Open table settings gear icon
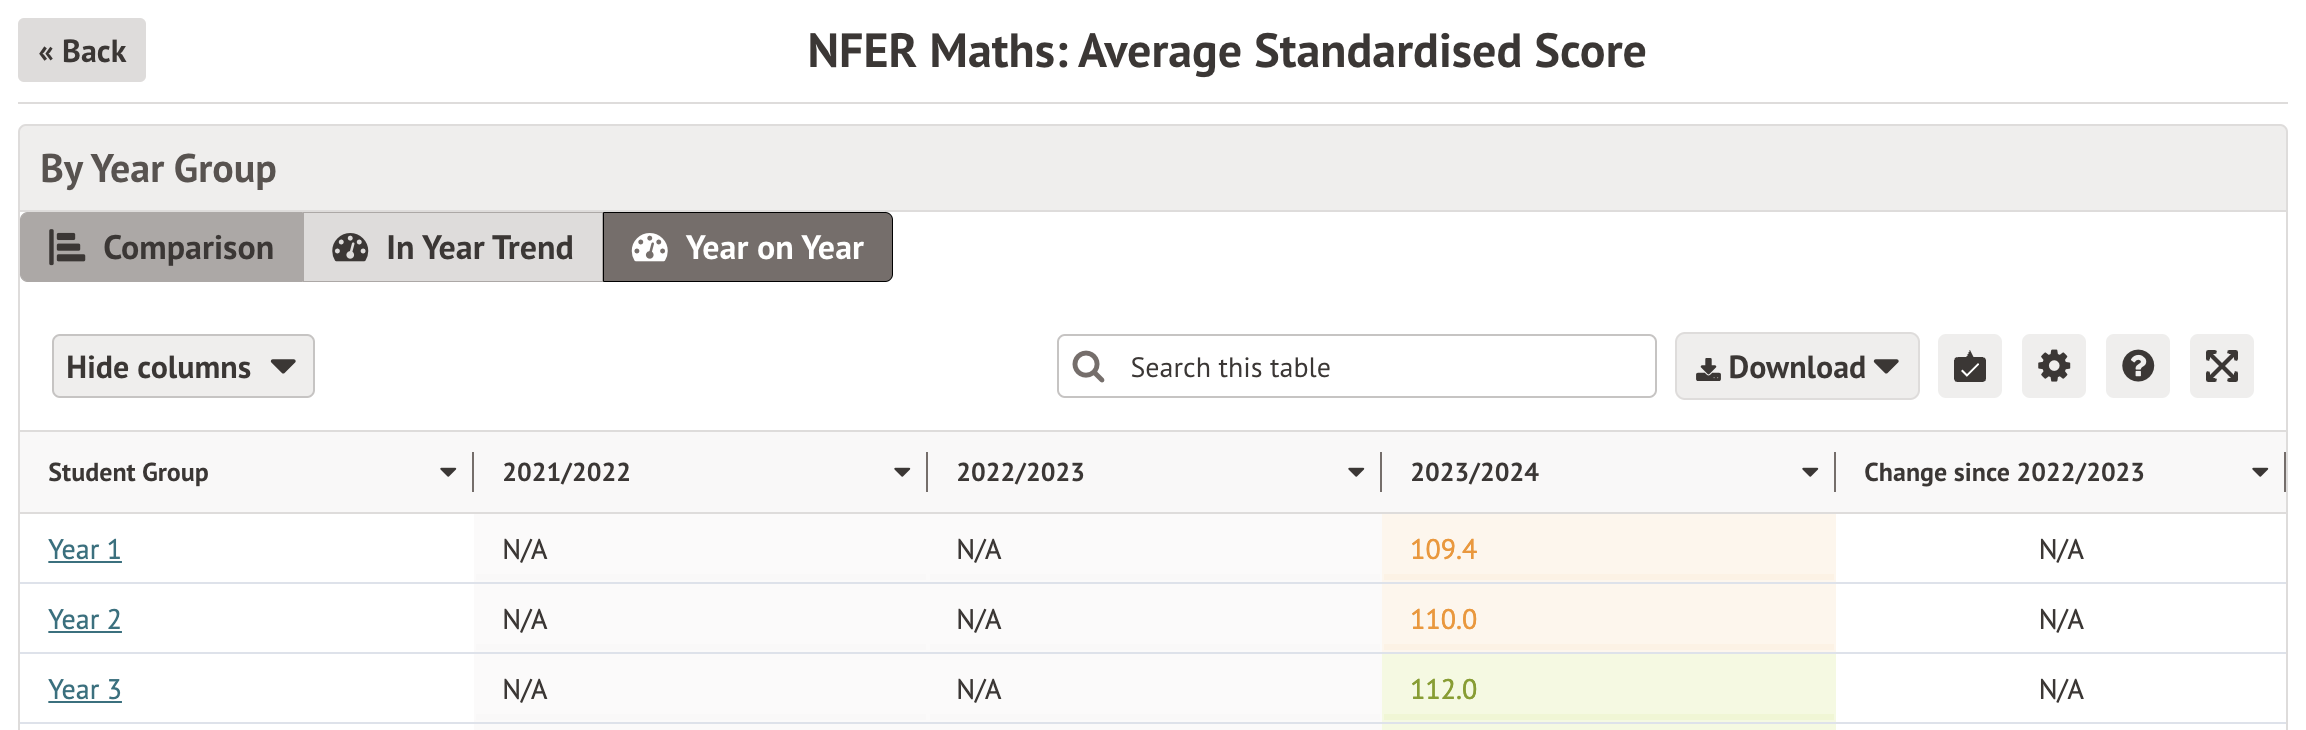The width and height of the screenshot is (2306, 730). 2053,367
